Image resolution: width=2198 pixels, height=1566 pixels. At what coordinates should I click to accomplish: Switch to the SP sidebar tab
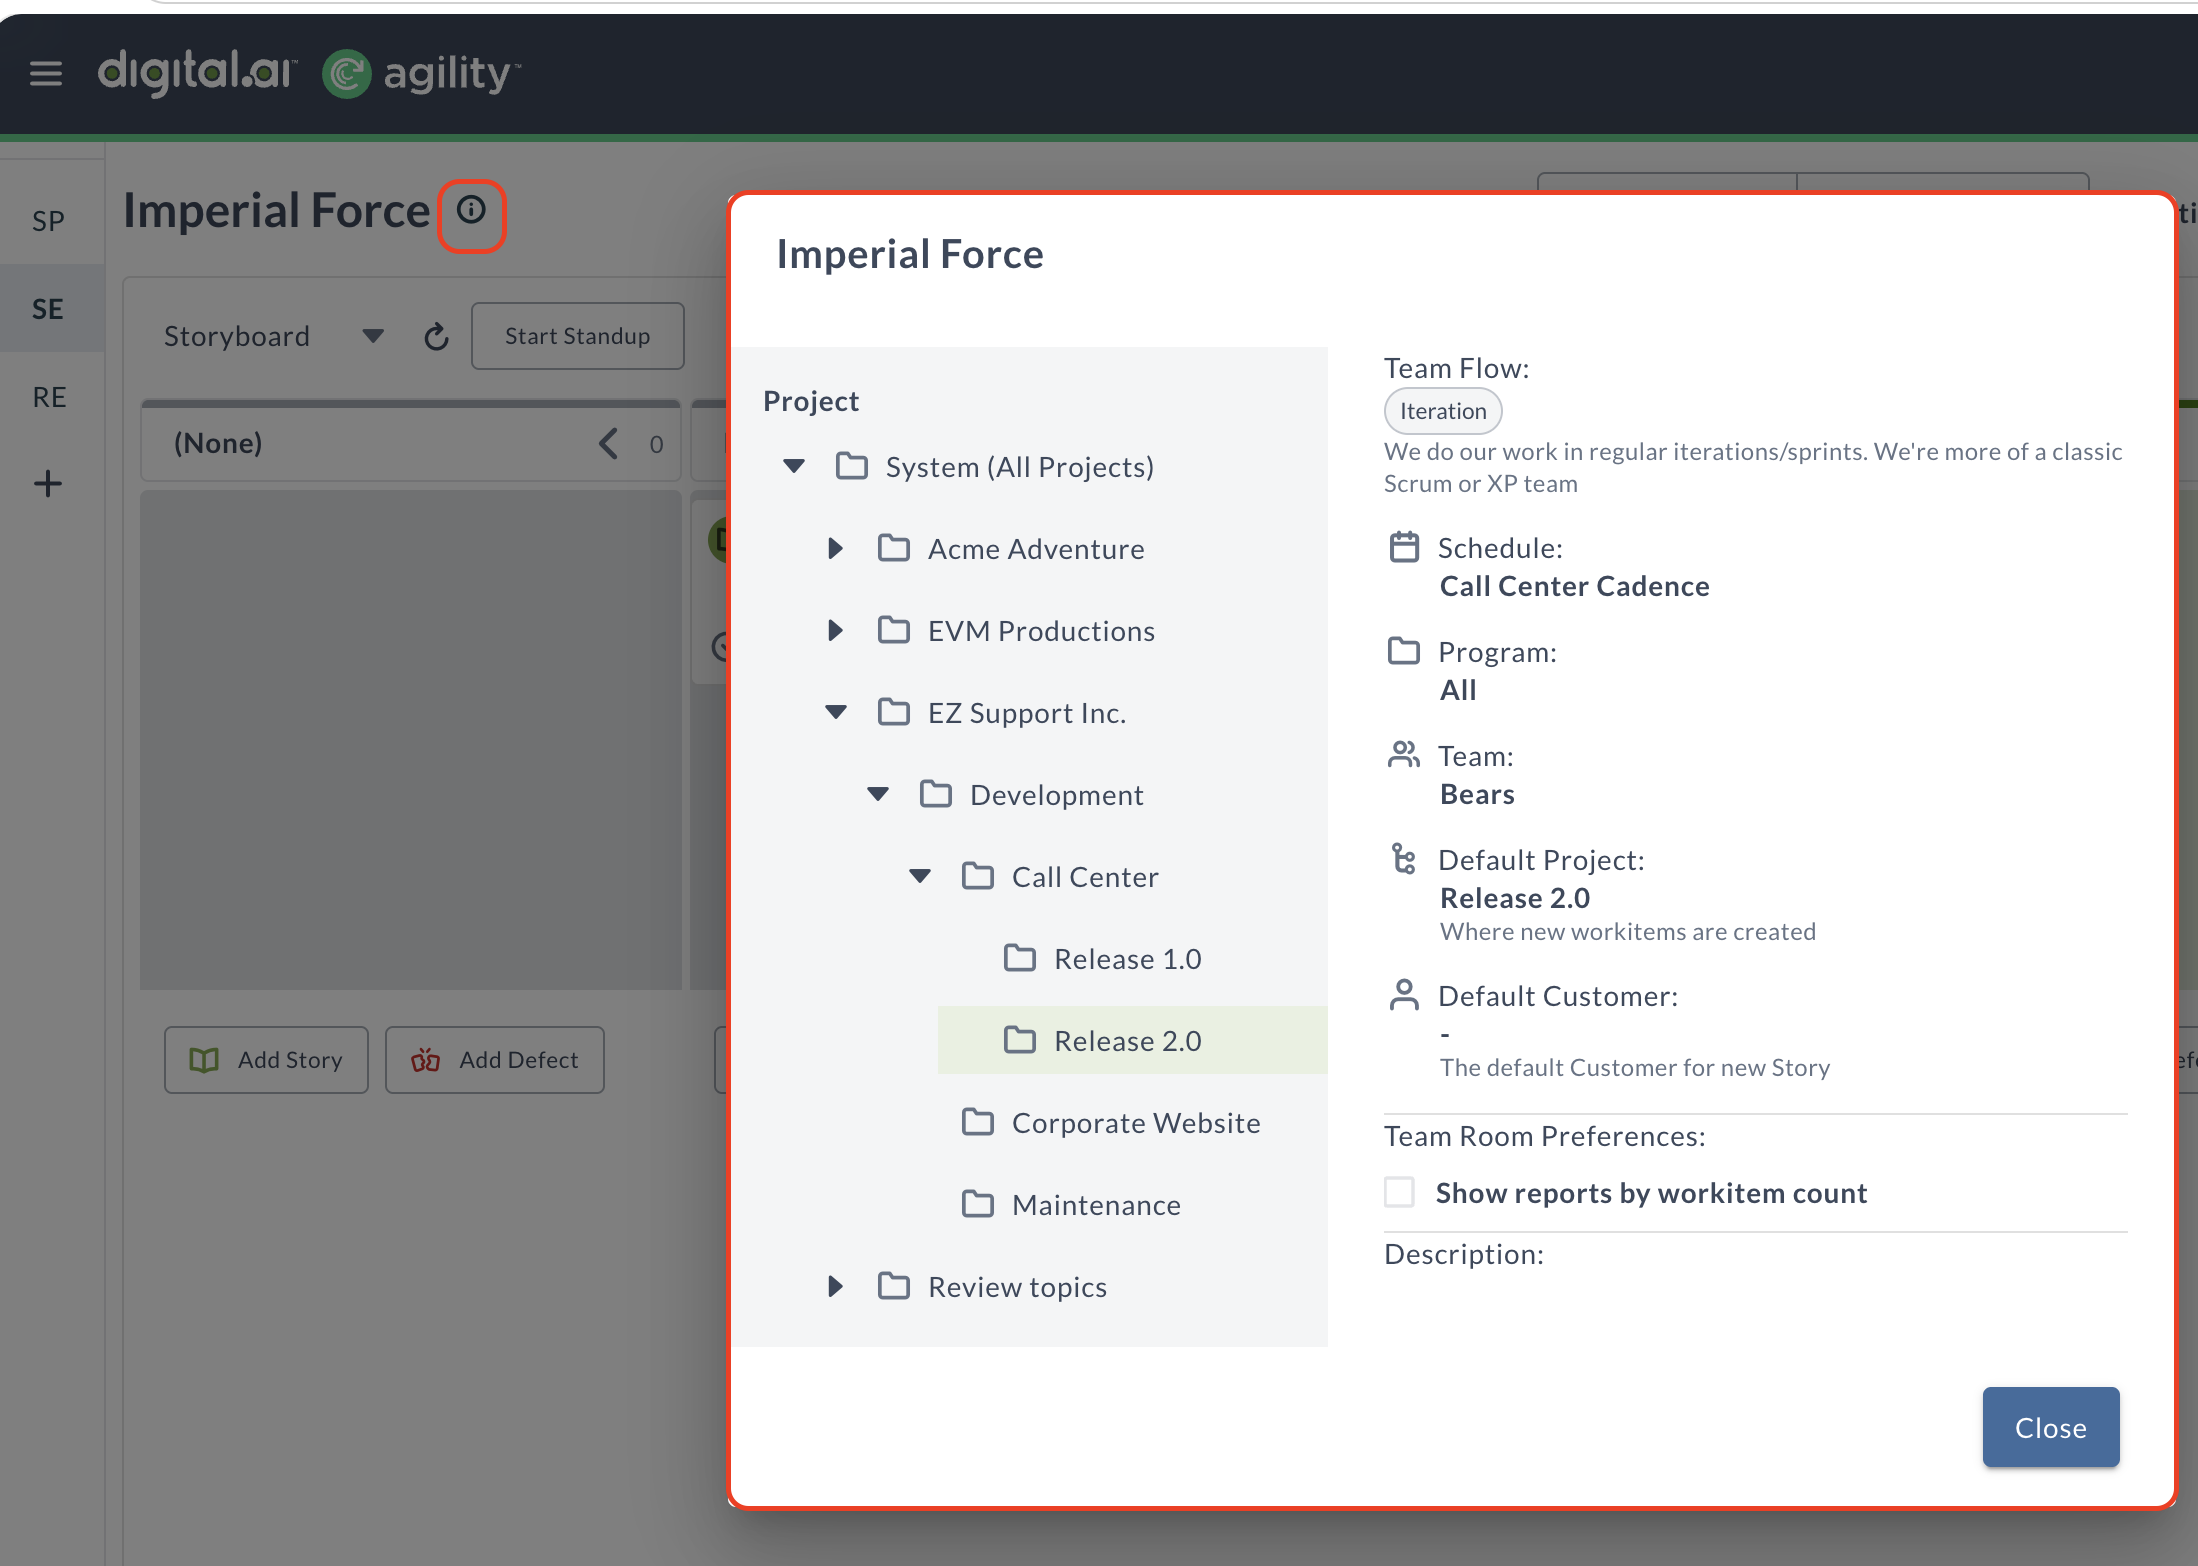click(x=48, y=221)
